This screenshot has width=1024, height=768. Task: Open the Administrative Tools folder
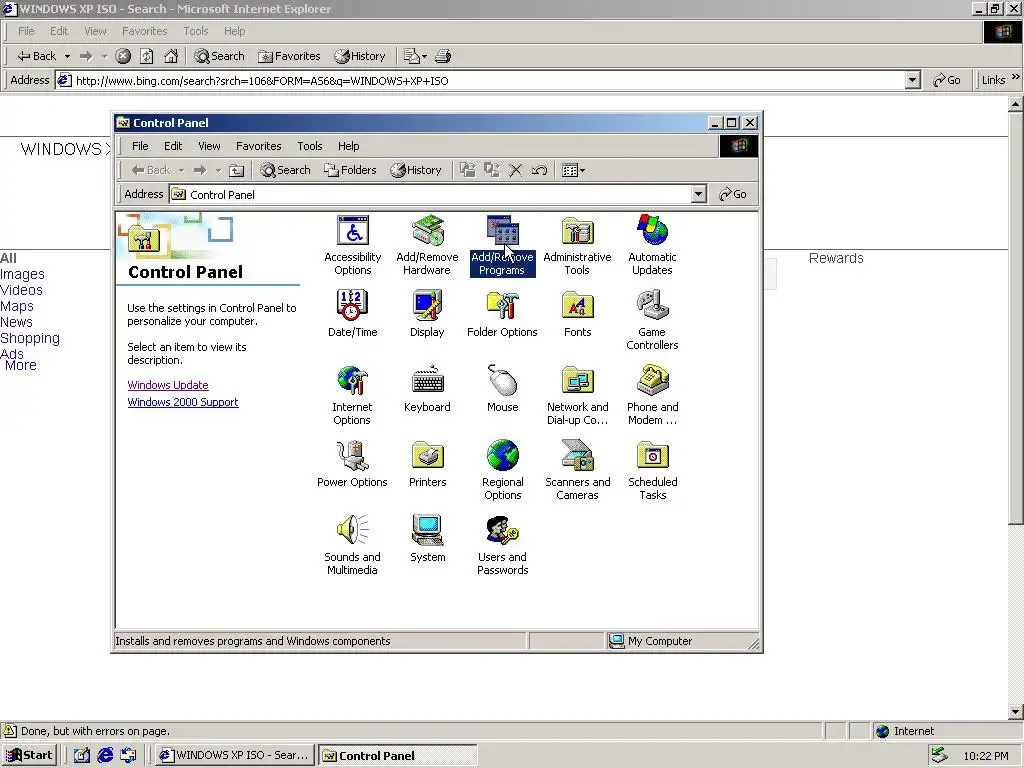tap(577, 246)
